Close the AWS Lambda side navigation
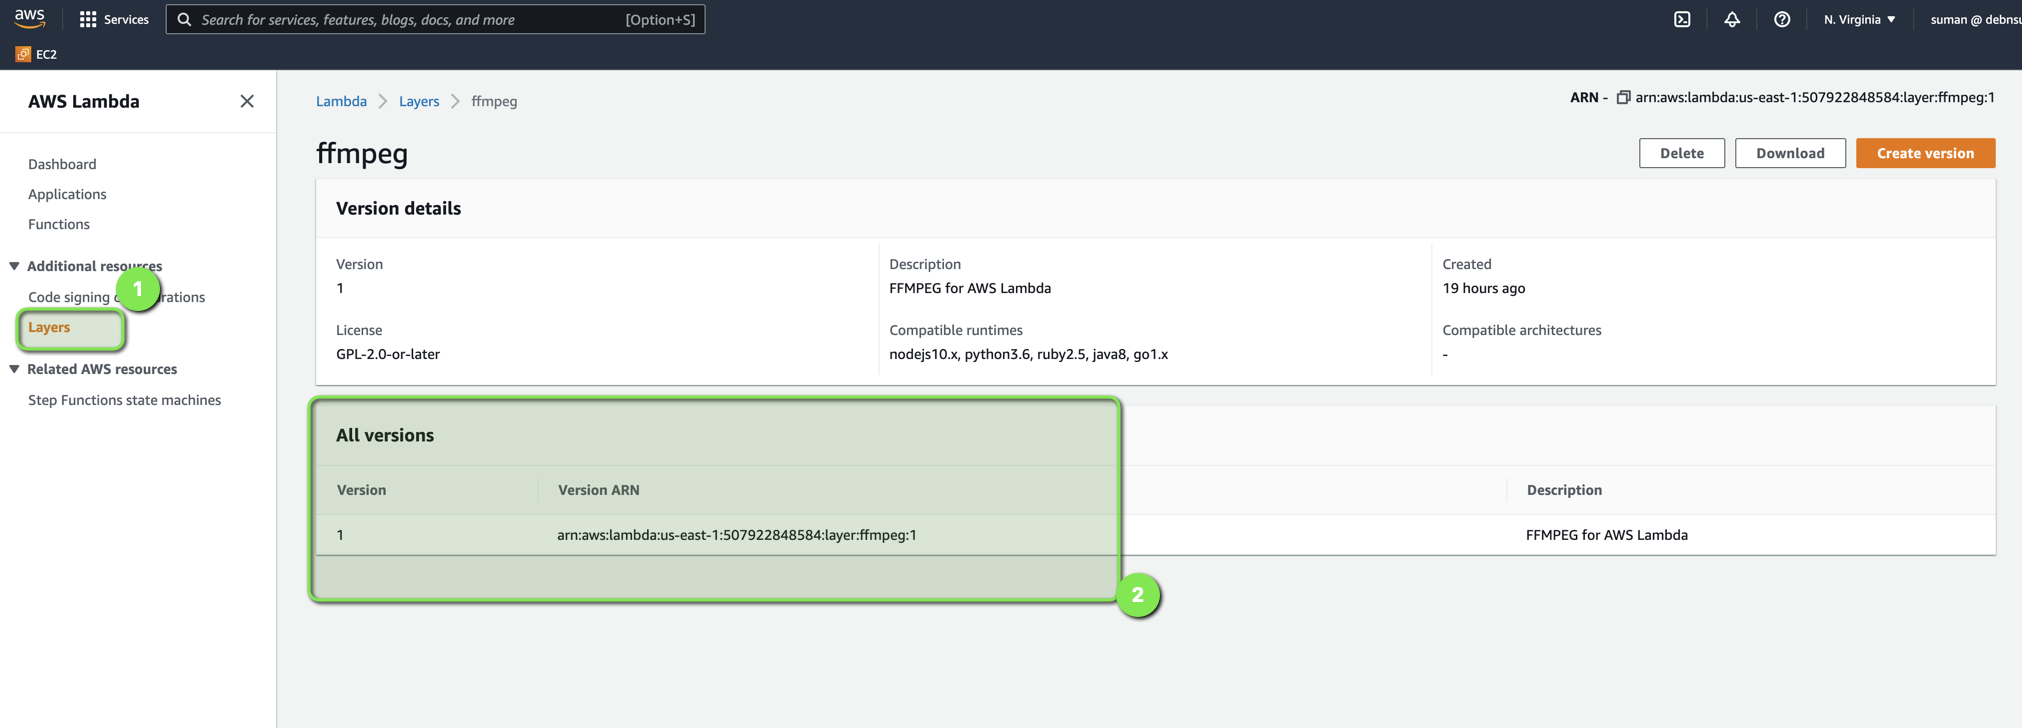Image resolution: width=2022 pixels, height=728 pixels. pos(247,101)
